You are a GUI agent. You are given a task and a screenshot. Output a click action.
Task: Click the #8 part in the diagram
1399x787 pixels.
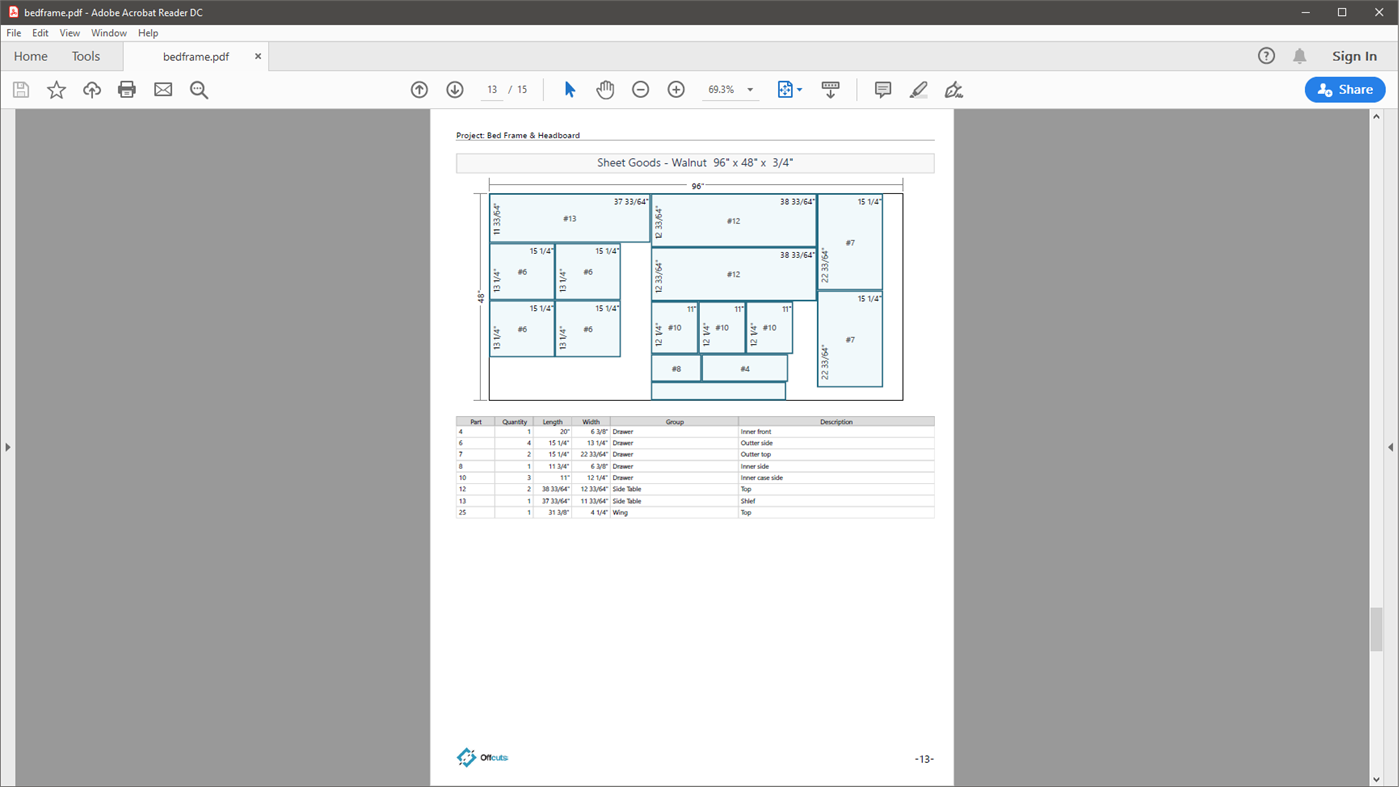676,369
